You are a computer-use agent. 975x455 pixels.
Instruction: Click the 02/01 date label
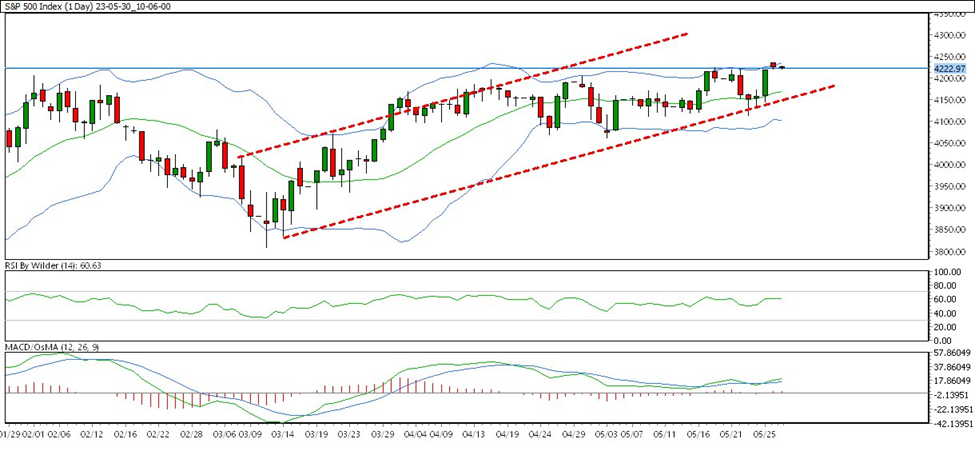tap(35, 435)
